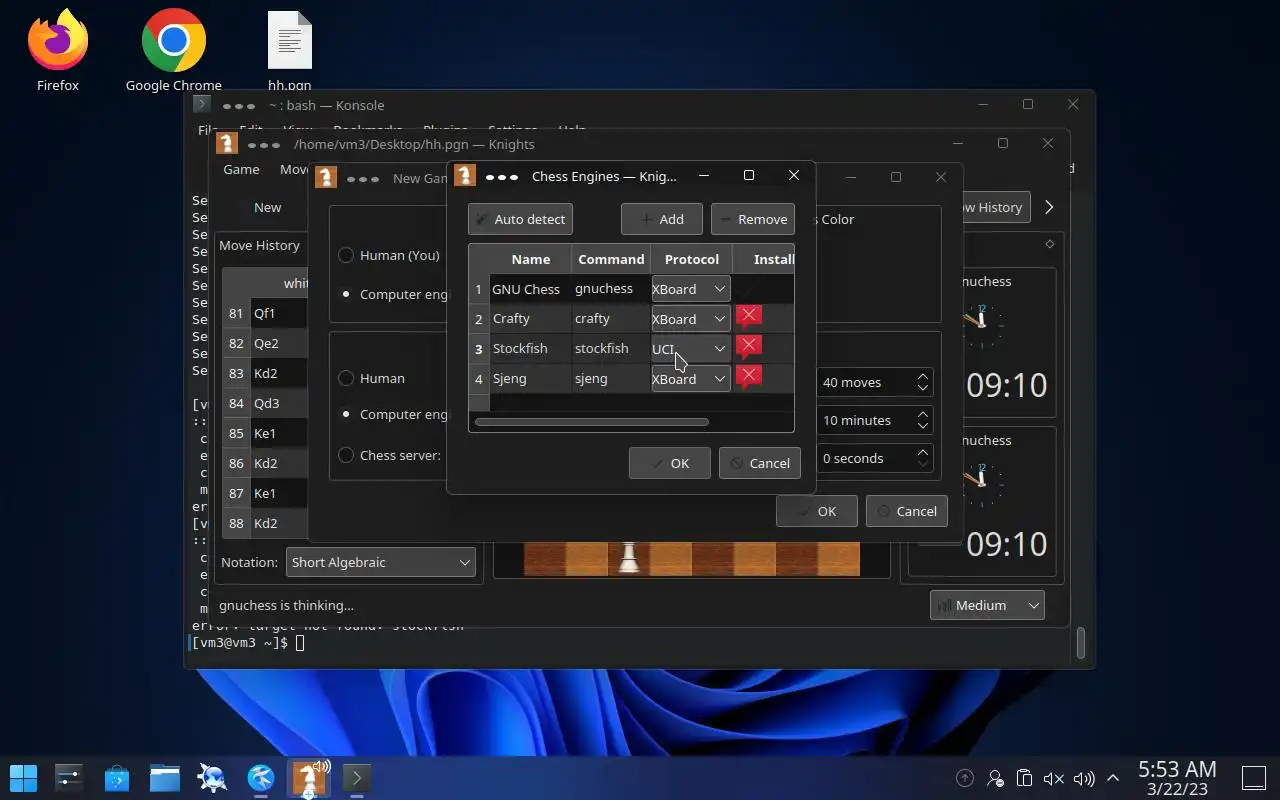The width and height of the screenshot is (1280, 800).
Task: Click OK in New Game dialog
Action: pyautogui.click(x=817, y=511)
